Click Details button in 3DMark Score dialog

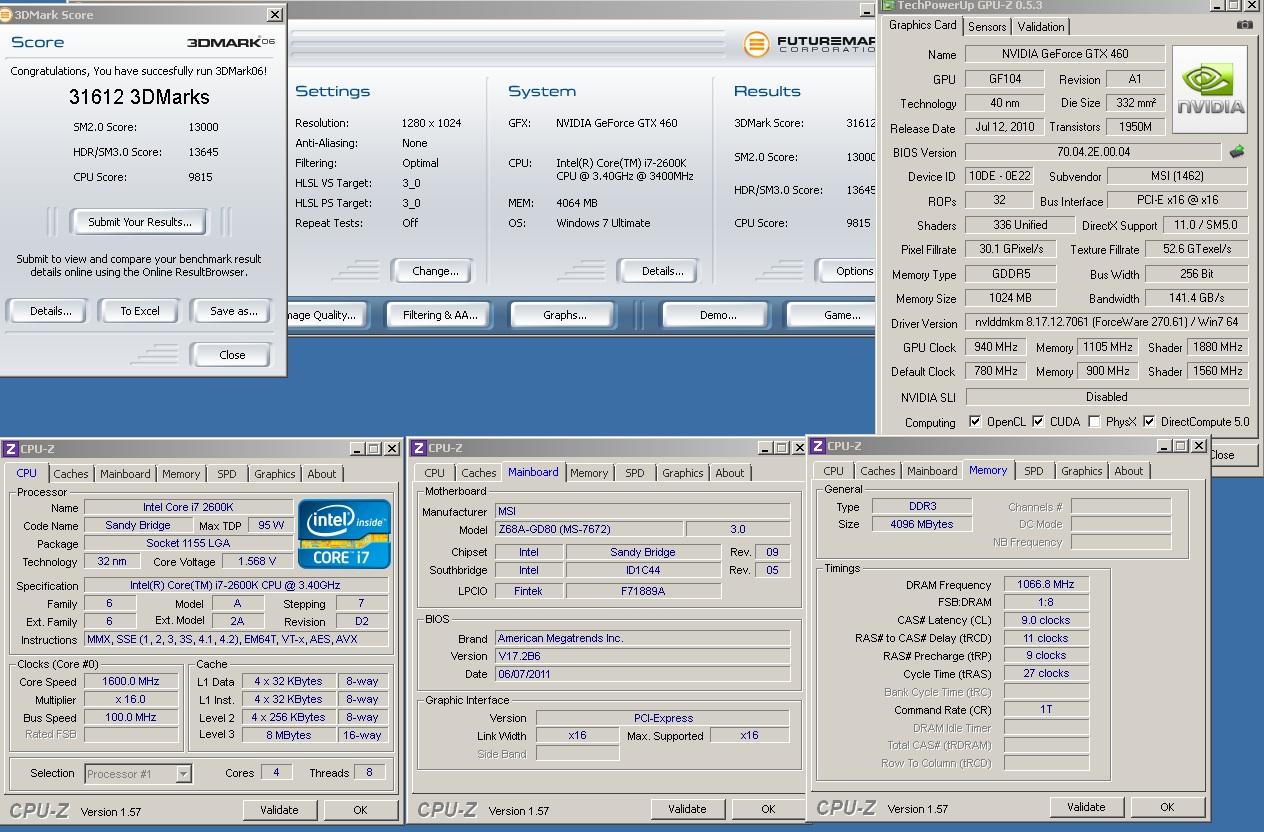pos(51,311)
